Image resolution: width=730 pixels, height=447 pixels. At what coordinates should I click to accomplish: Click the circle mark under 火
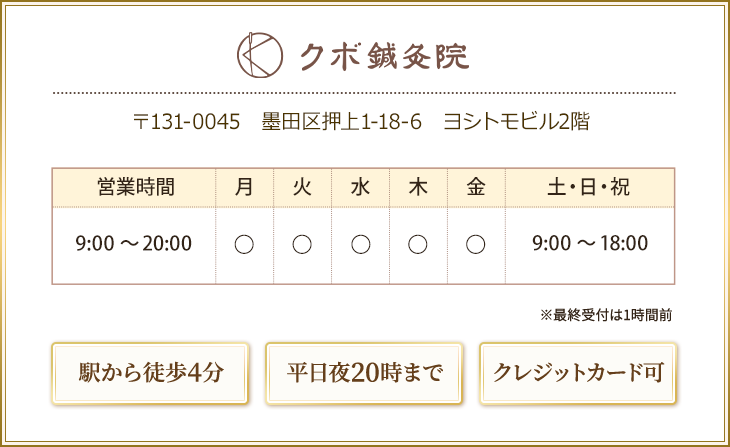[302, 244]
